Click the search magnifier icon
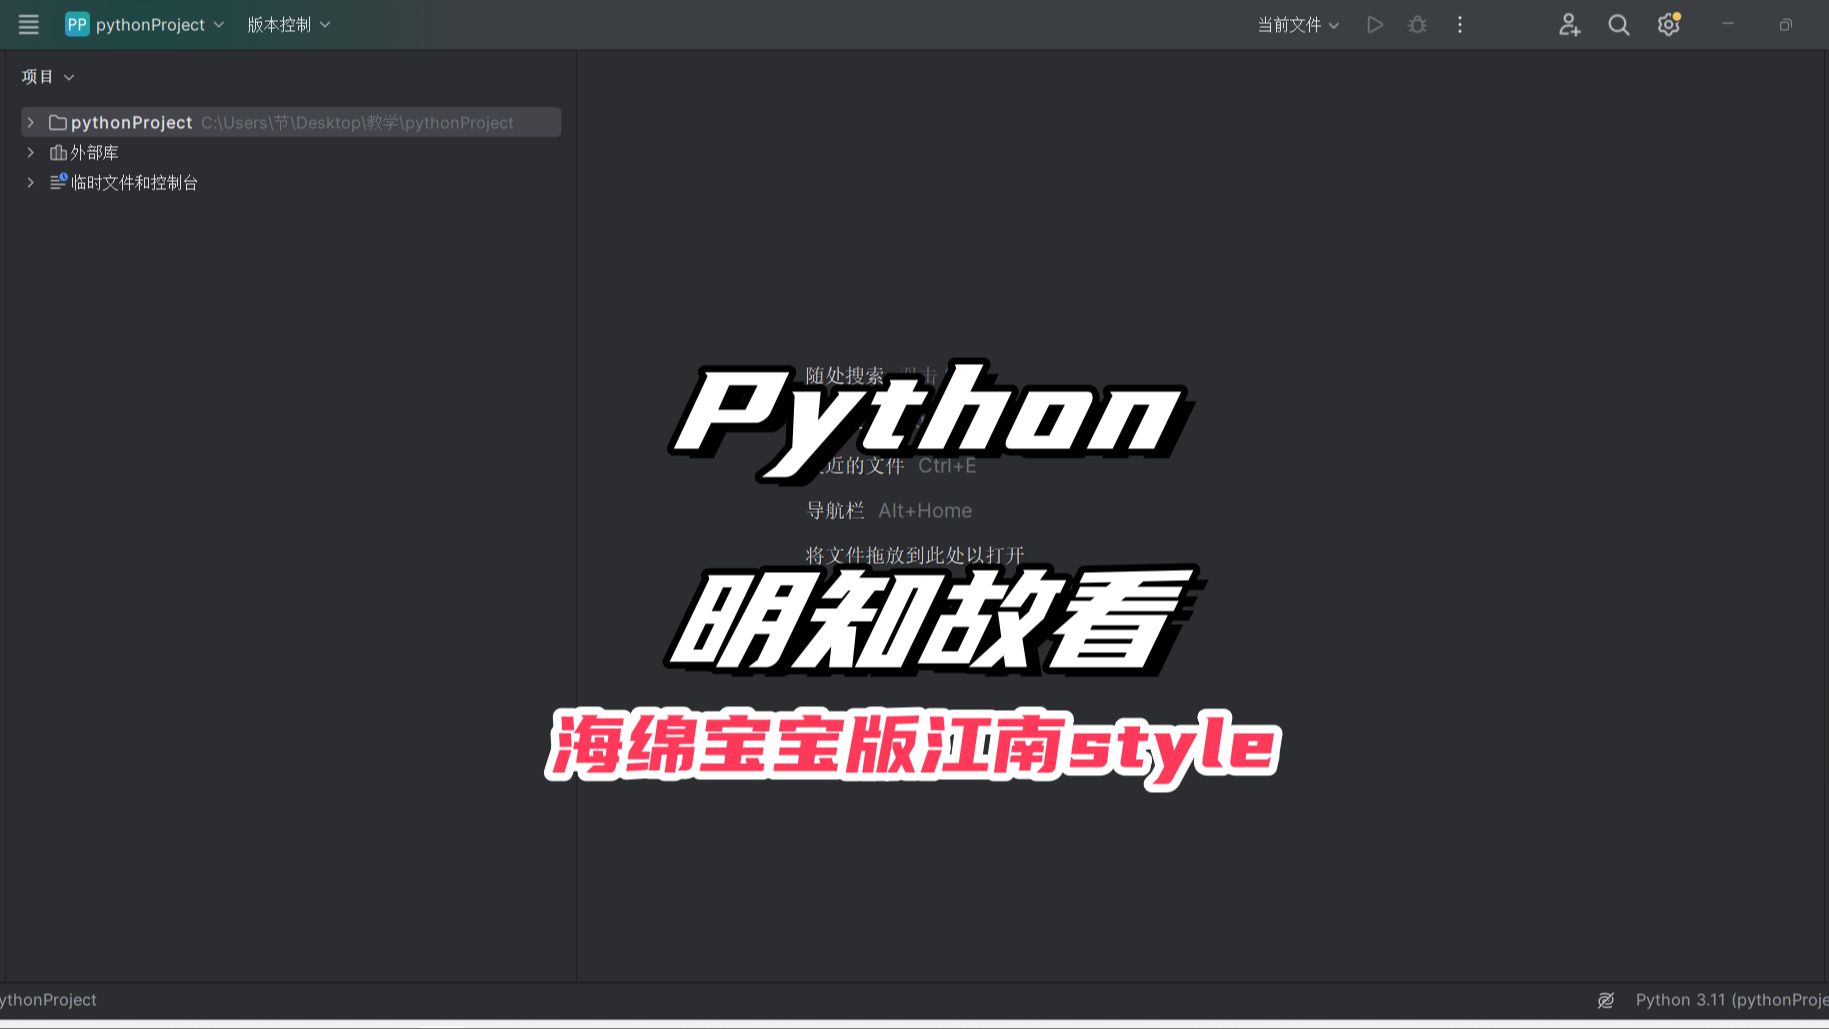Viewport: 1829px width, 1029px height. tap(1618, 25)
